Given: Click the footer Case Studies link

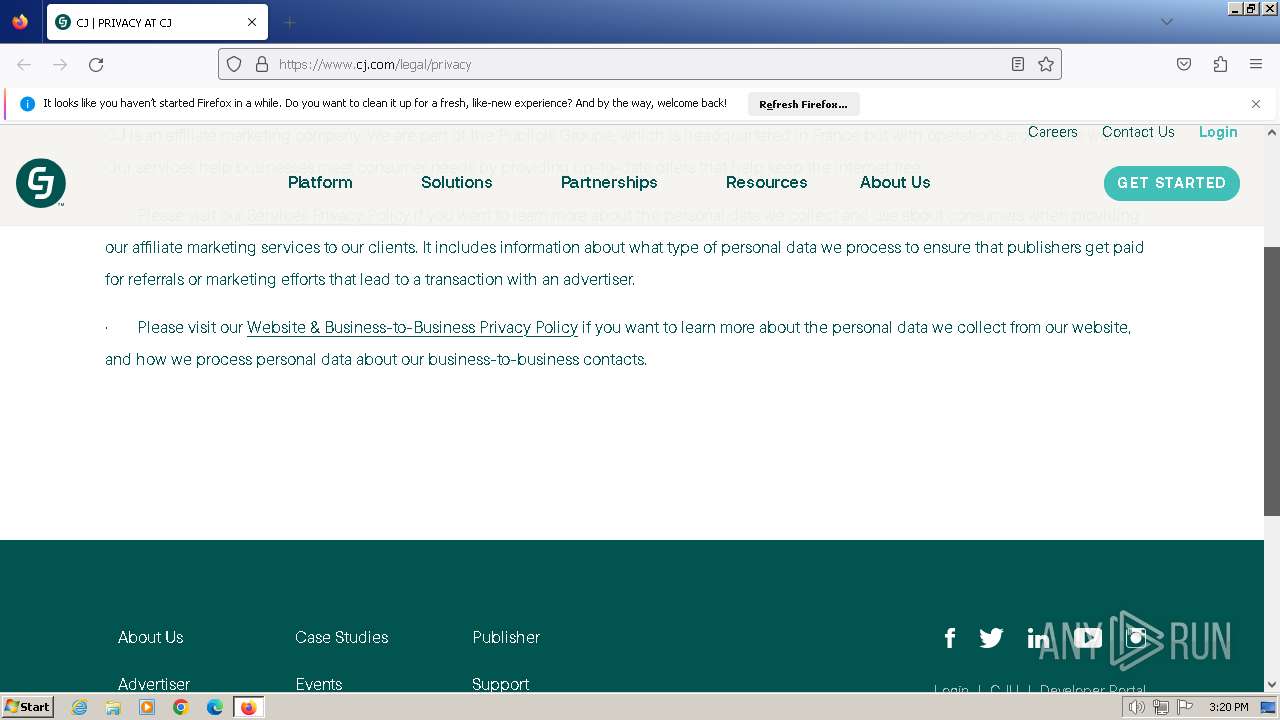Looking at the screenshot, I should (x=342, y=637).
